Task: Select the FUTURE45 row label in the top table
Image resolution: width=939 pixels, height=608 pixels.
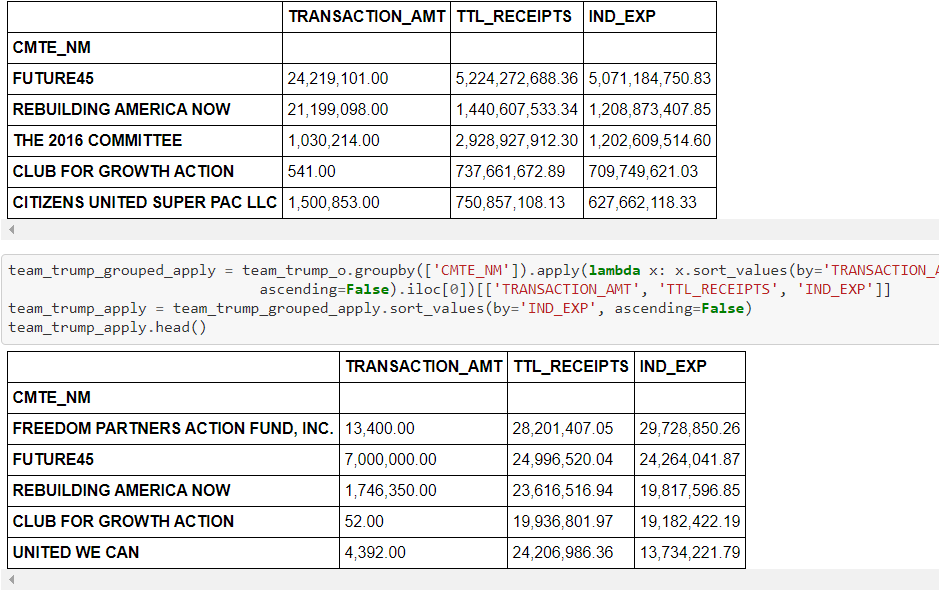Action: (53, 78)
